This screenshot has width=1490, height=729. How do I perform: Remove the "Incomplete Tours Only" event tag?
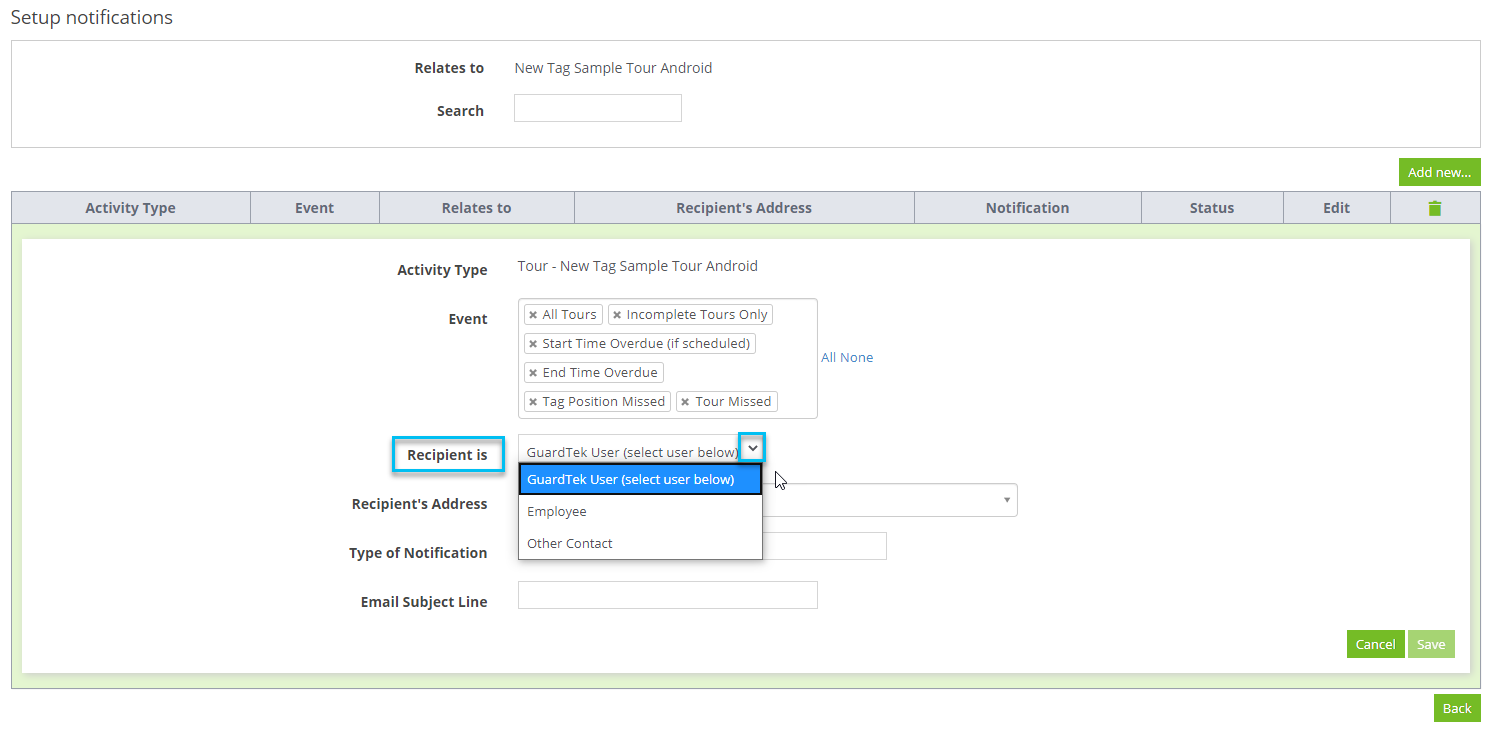coord(617,314)
